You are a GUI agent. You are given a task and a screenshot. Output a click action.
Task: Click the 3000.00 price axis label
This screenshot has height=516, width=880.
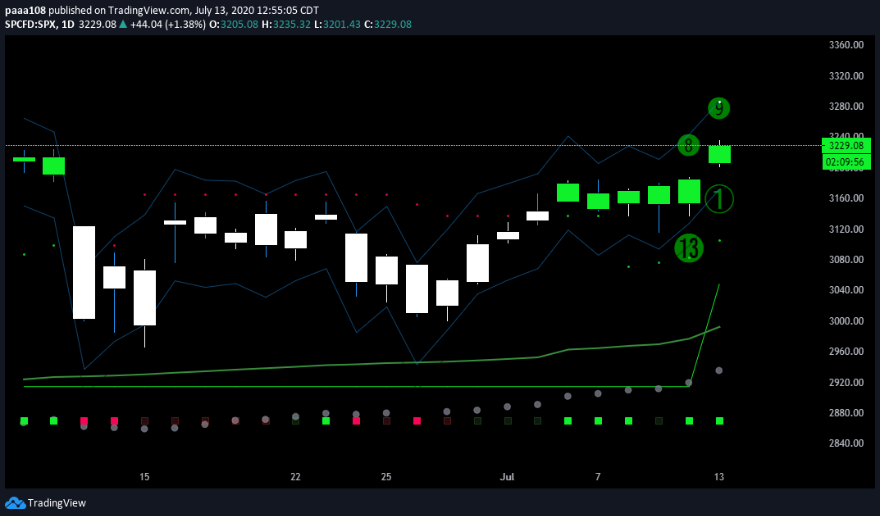click(x=846, y=321)
